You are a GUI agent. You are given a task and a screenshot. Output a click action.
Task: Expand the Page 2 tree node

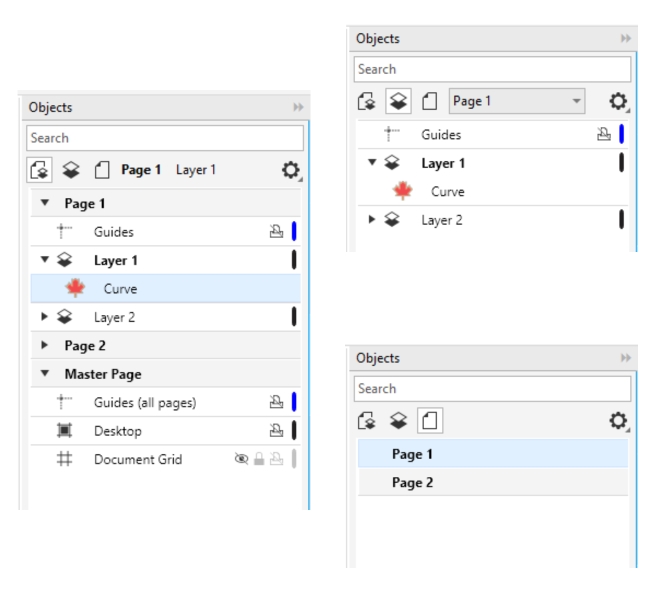(45, 346)
